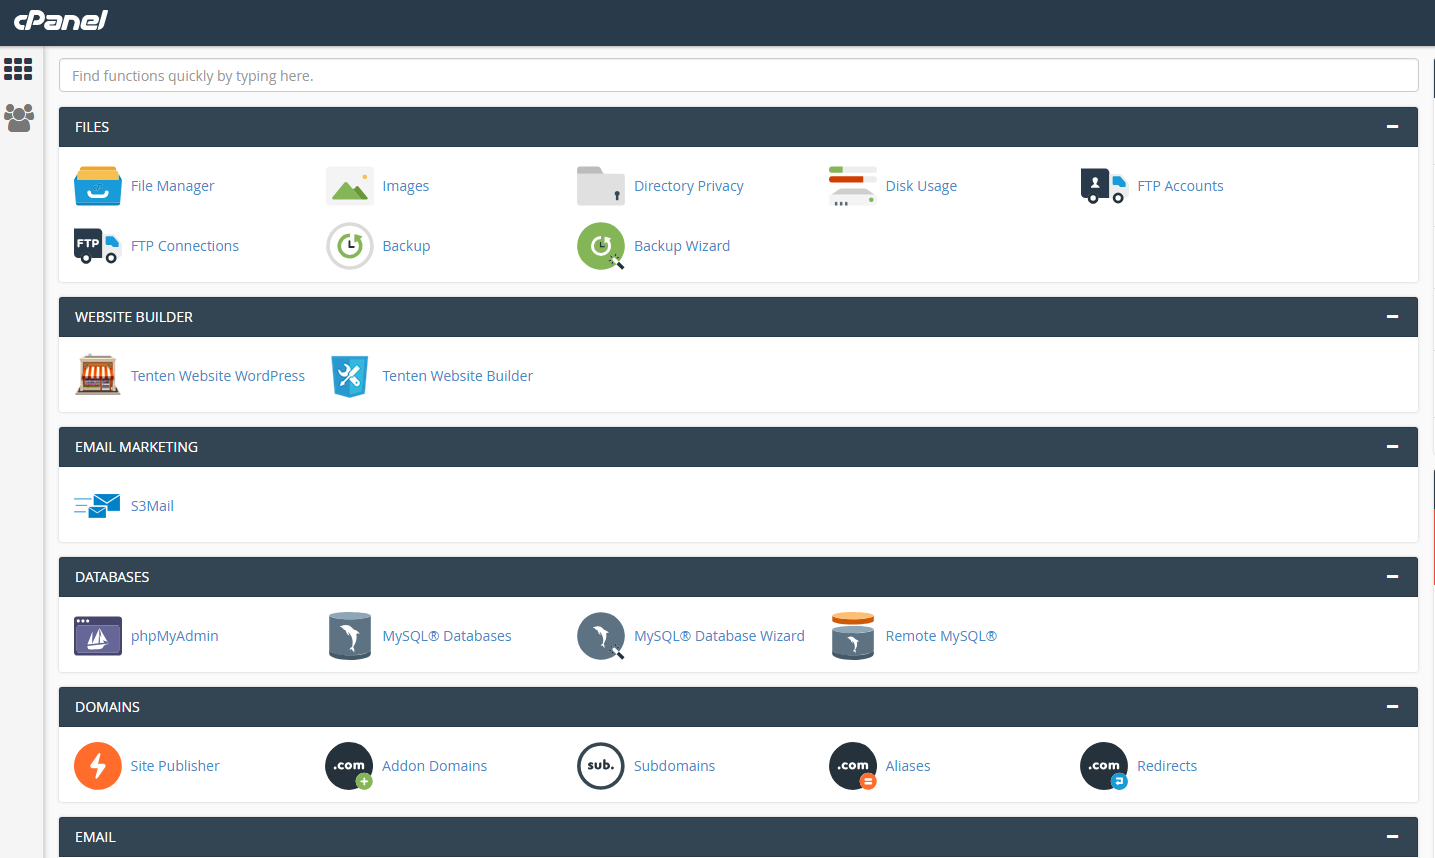Click the Remote MySQL link
Screen dimensions: 1435x858
coord(941,636)
